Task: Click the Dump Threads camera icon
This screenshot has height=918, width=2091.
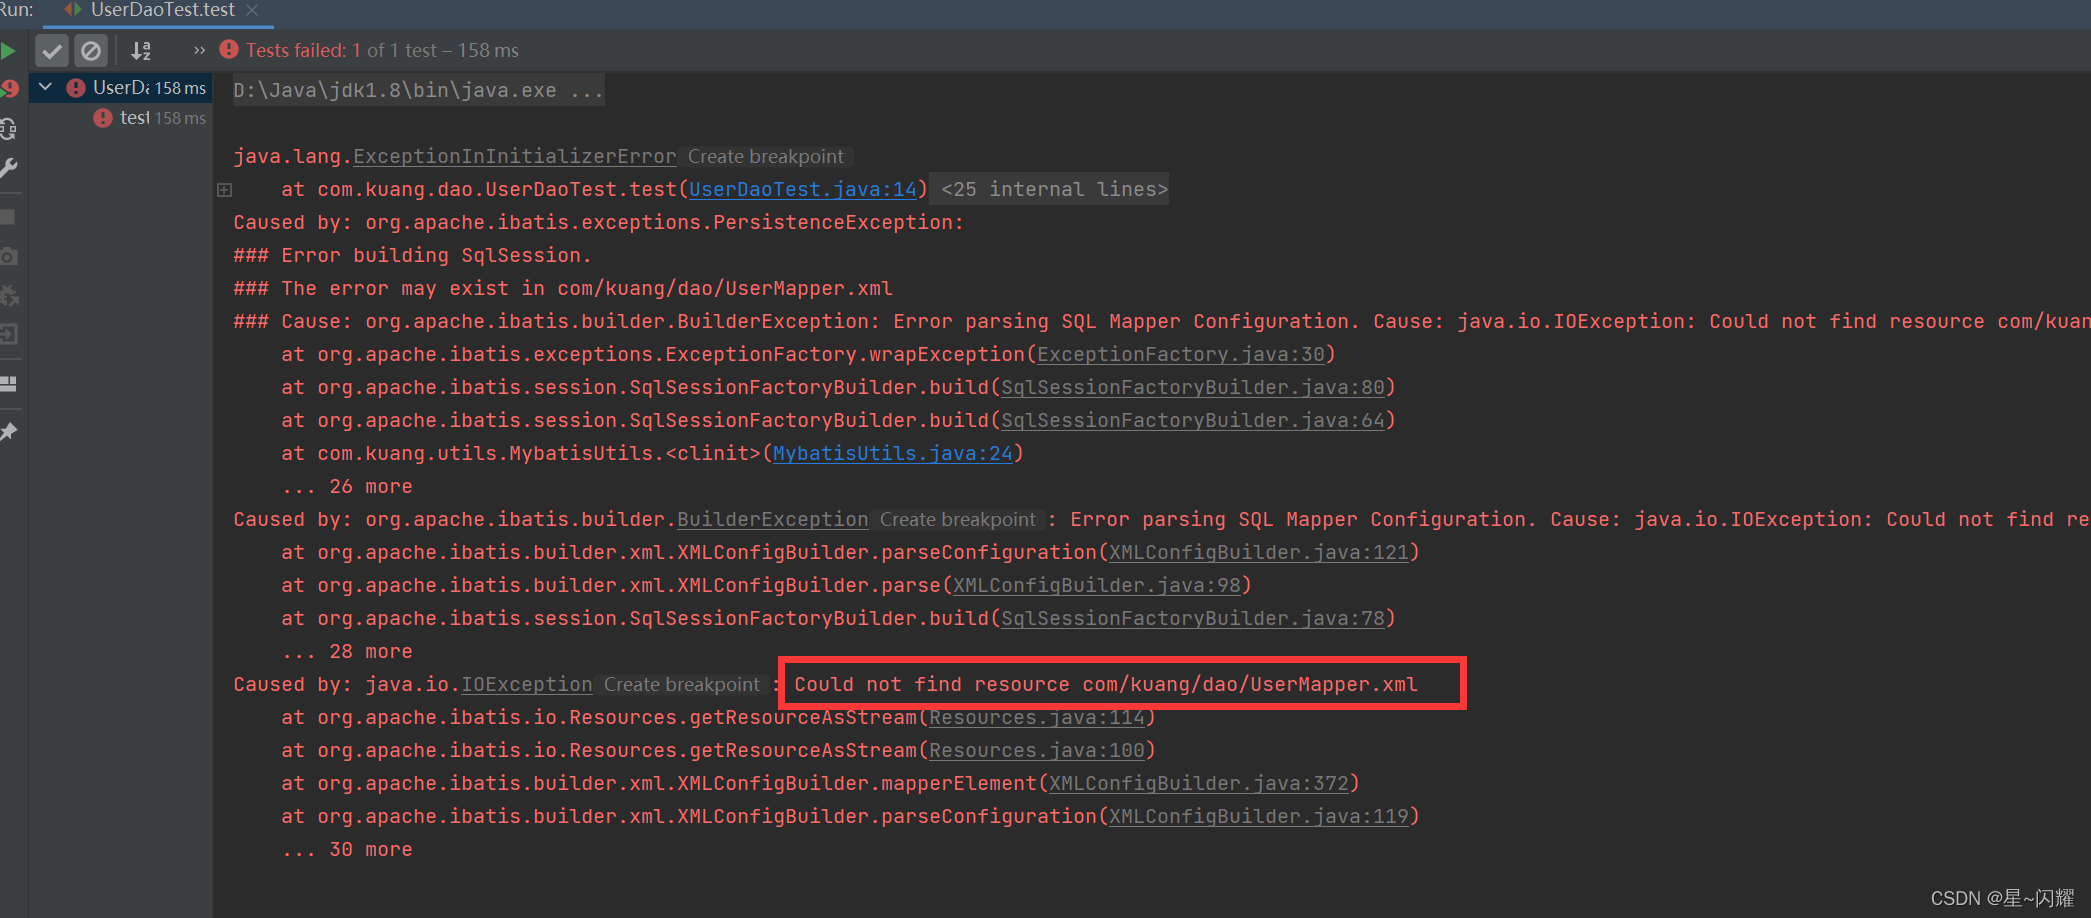Action: [x=8, y=256]
